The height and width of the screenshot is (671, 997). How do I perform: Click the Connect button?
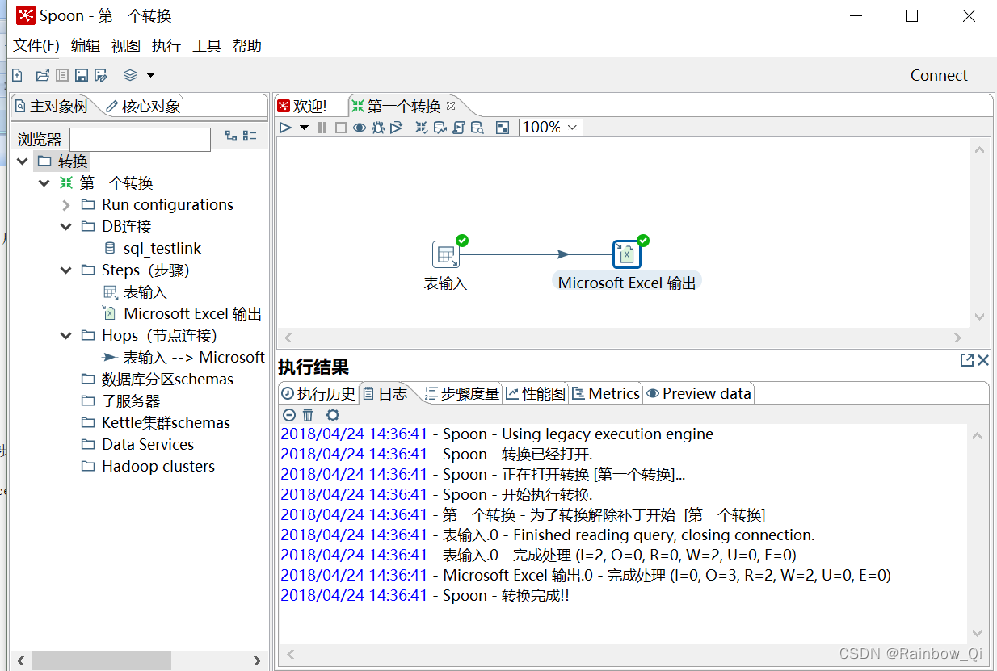pos(939,75)
